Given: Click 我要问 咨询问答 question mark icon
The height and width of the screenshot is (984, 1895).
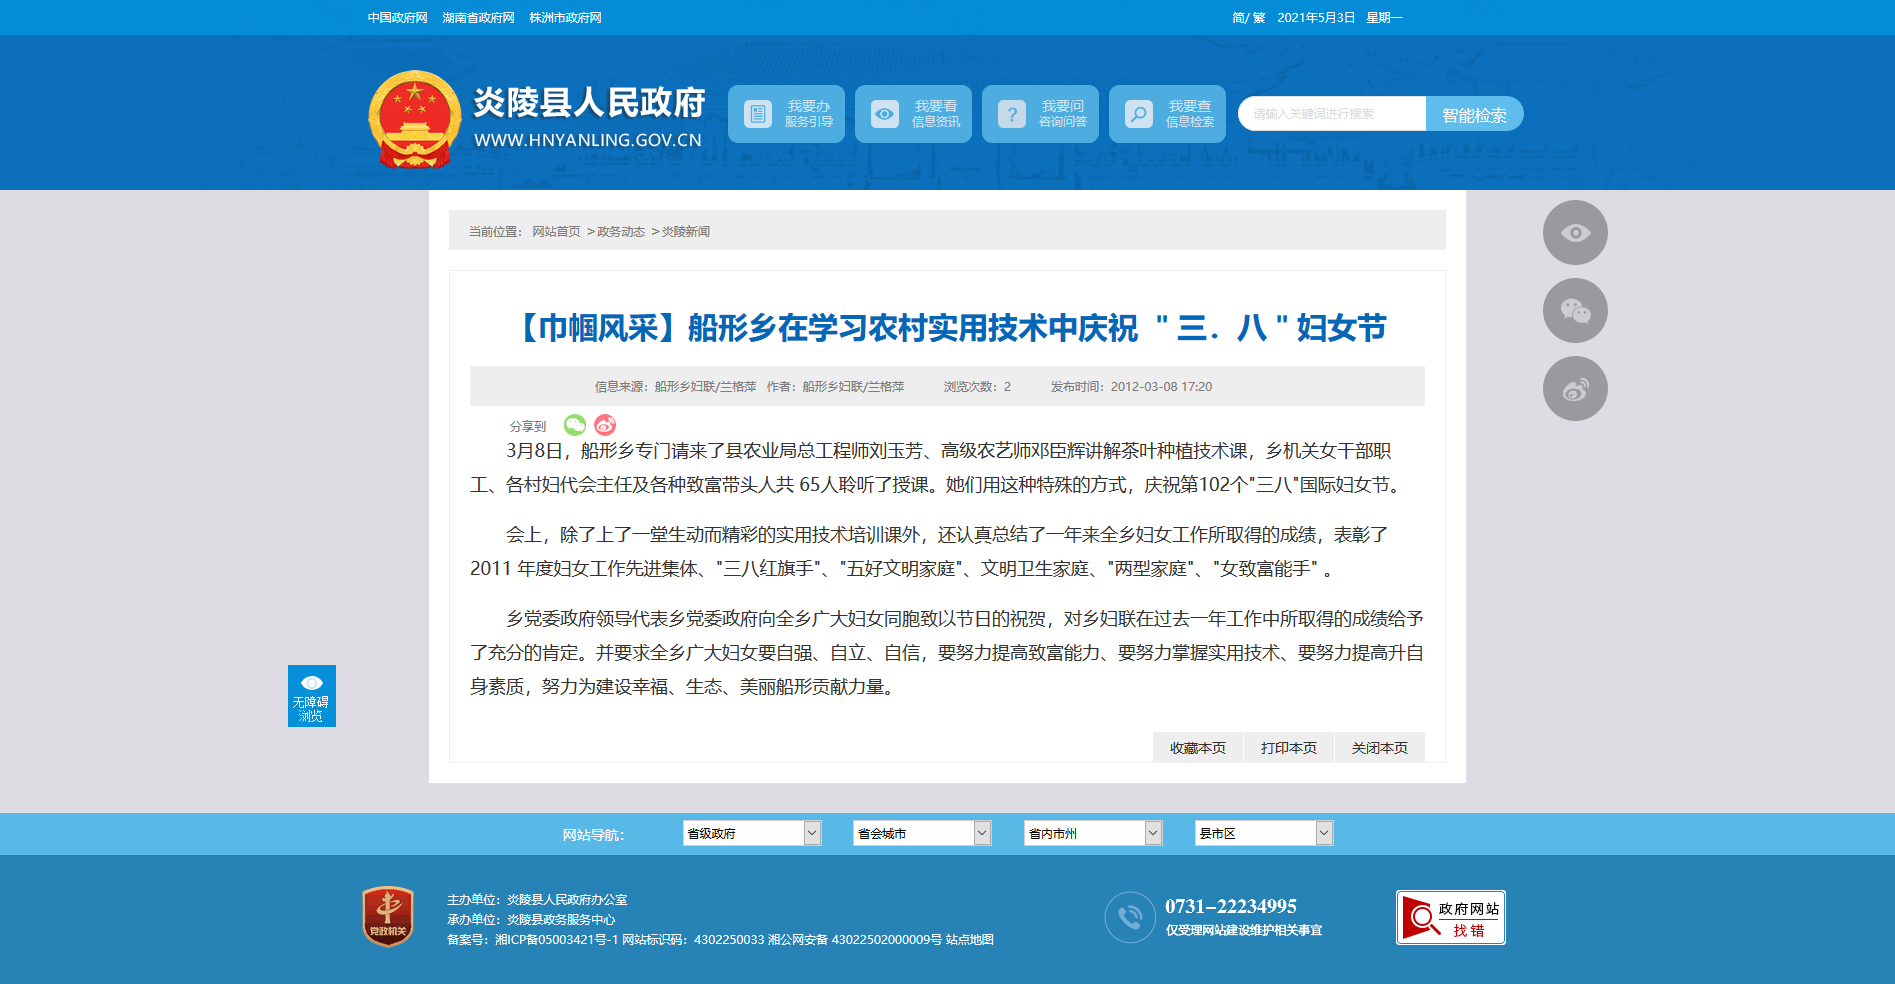Looking at the screenshot, I should pos(1012,114).
